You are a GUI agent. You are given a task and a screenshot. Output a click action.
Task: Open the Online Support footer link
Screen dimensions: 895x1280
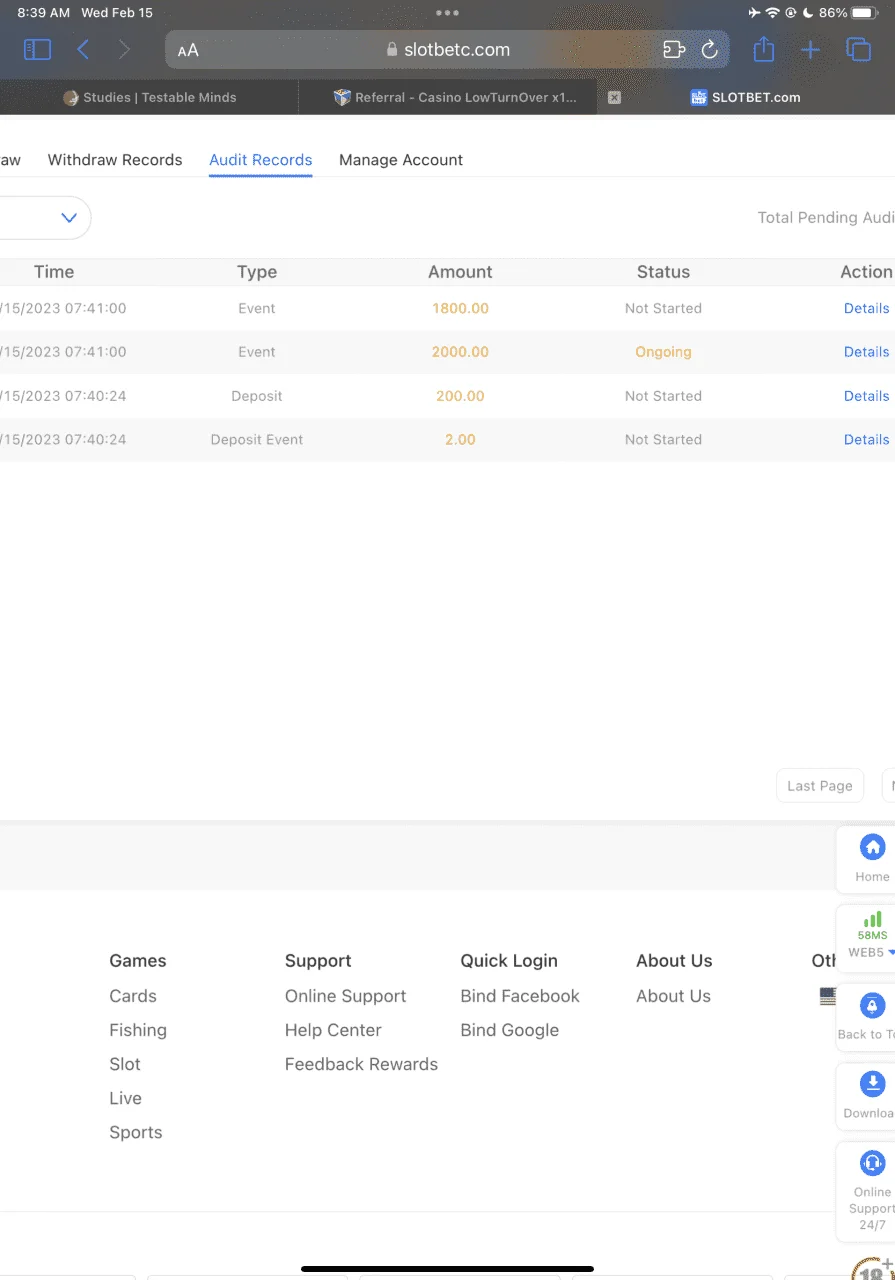(345, 996)
